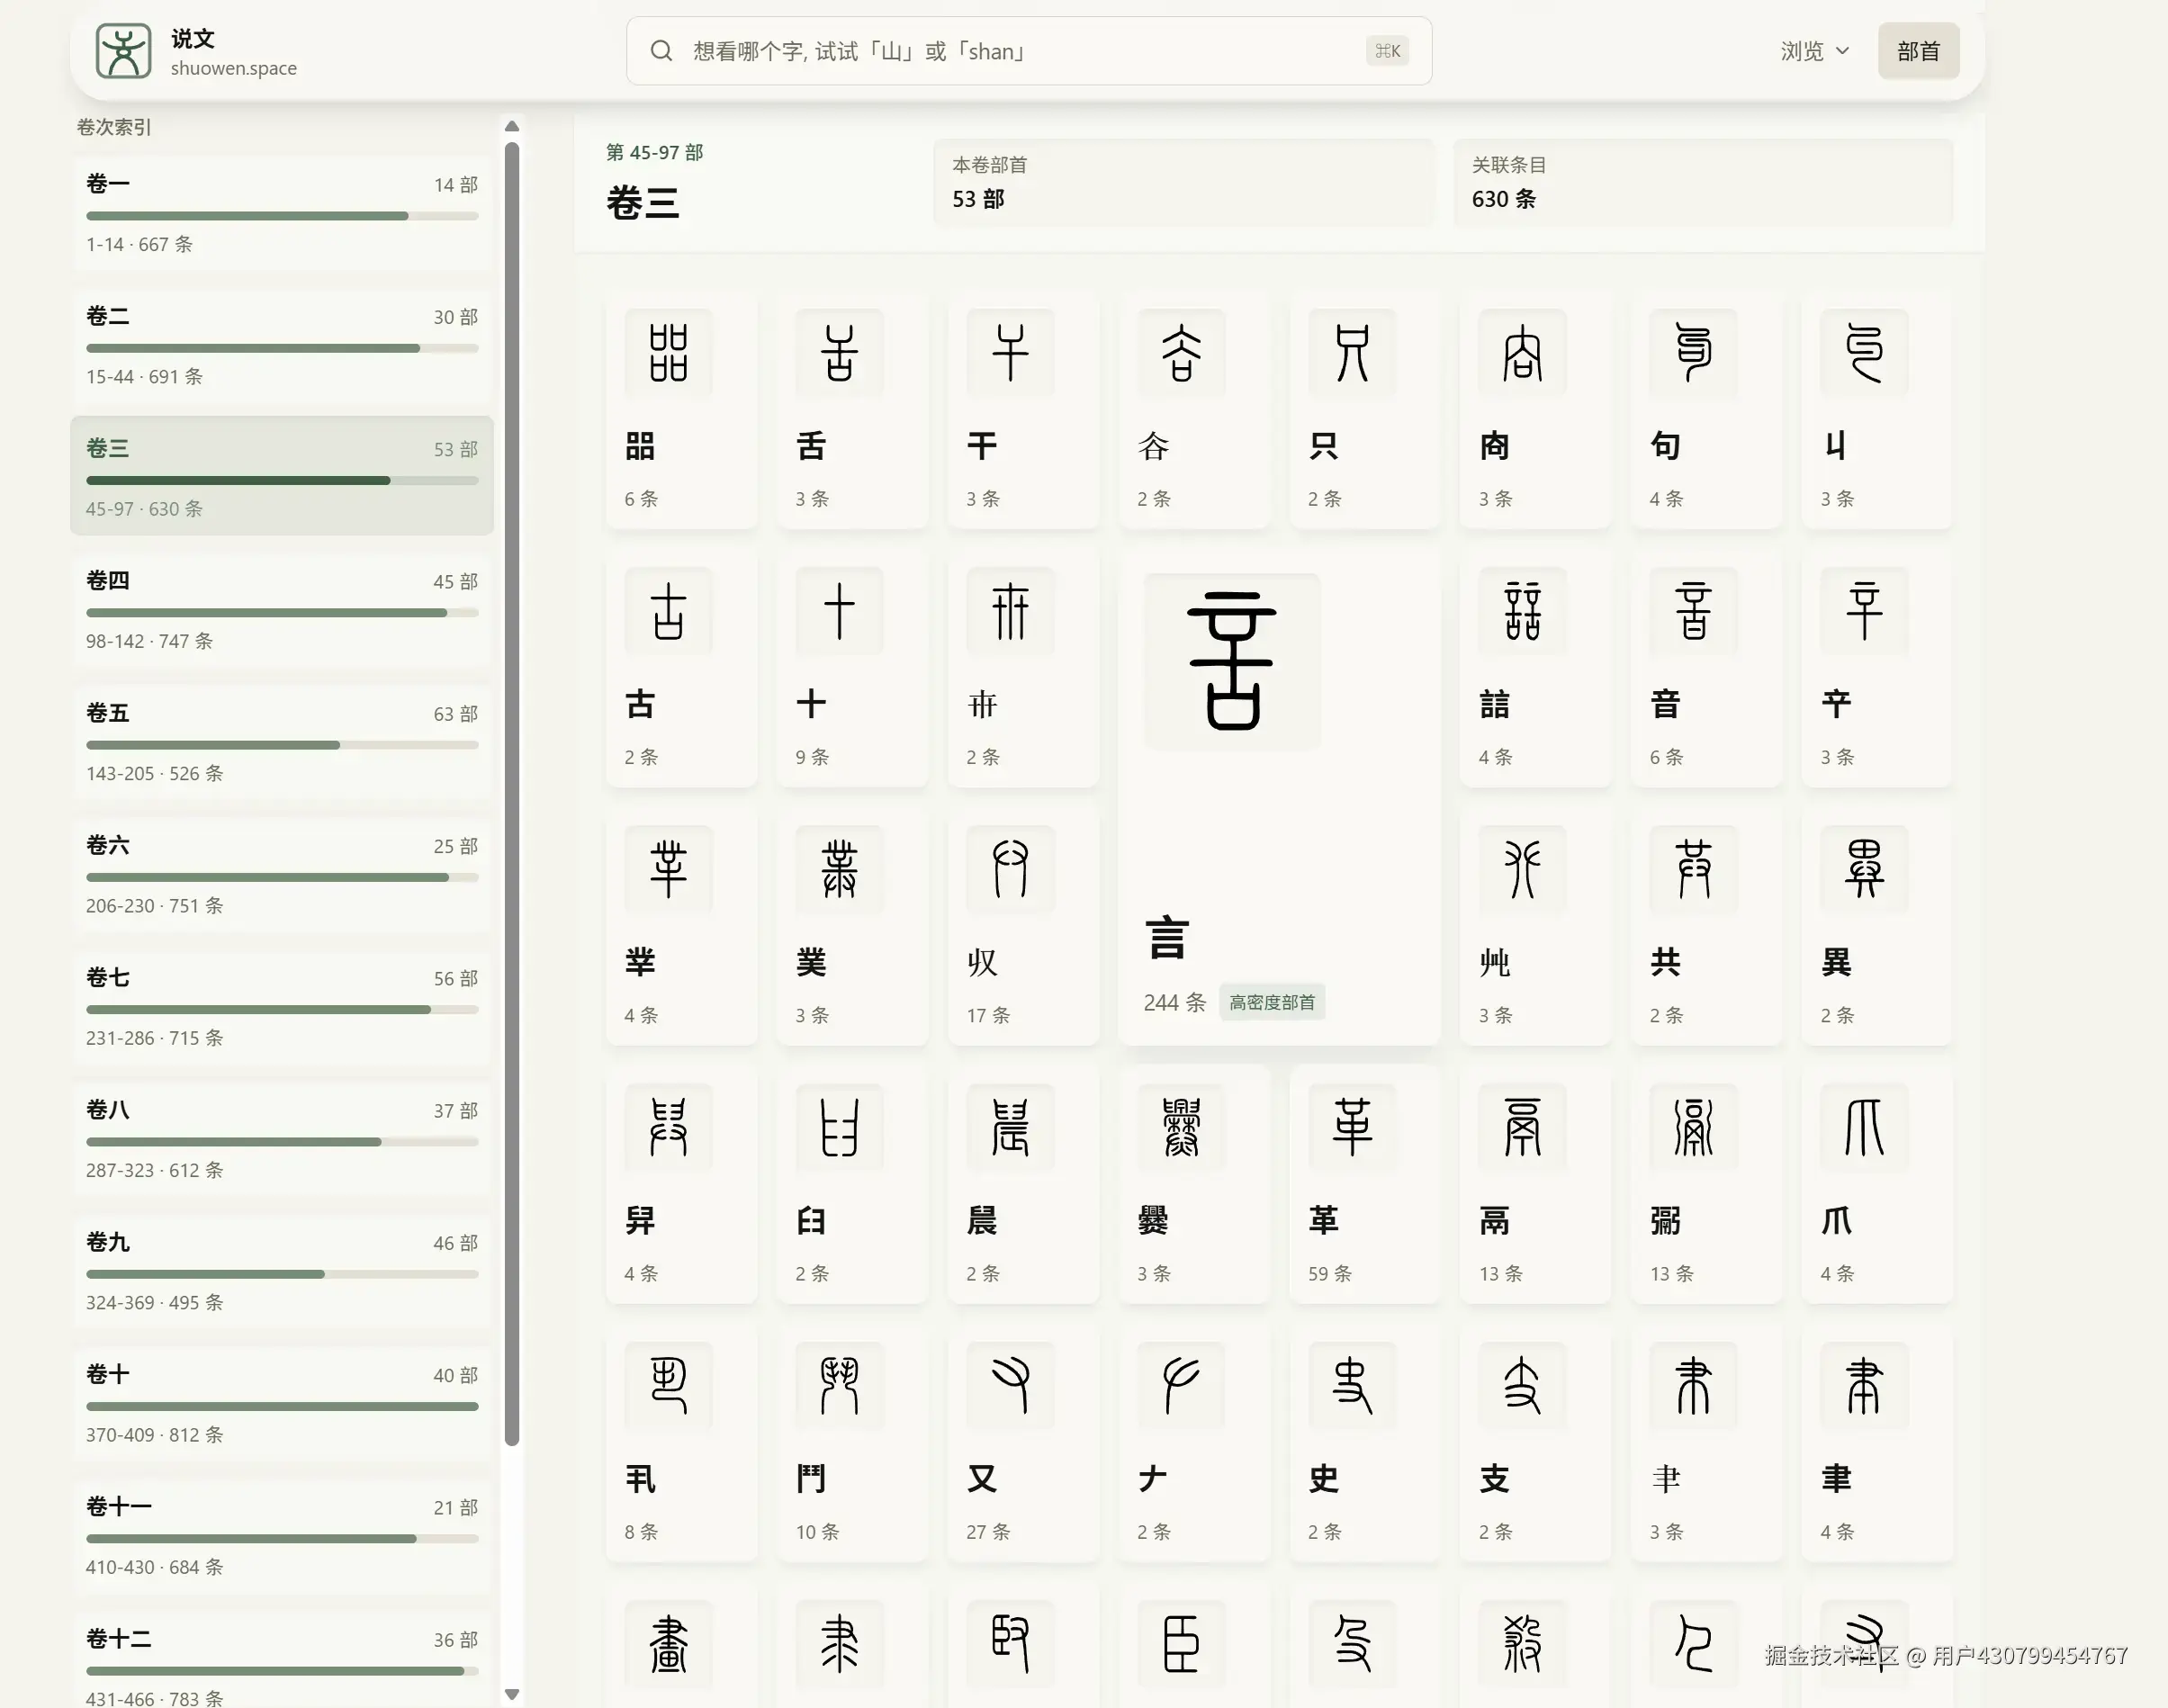2168x1708 pixels.
Task: Open the 共 radical seal glyph
Action: click(x=1693, y=869)
